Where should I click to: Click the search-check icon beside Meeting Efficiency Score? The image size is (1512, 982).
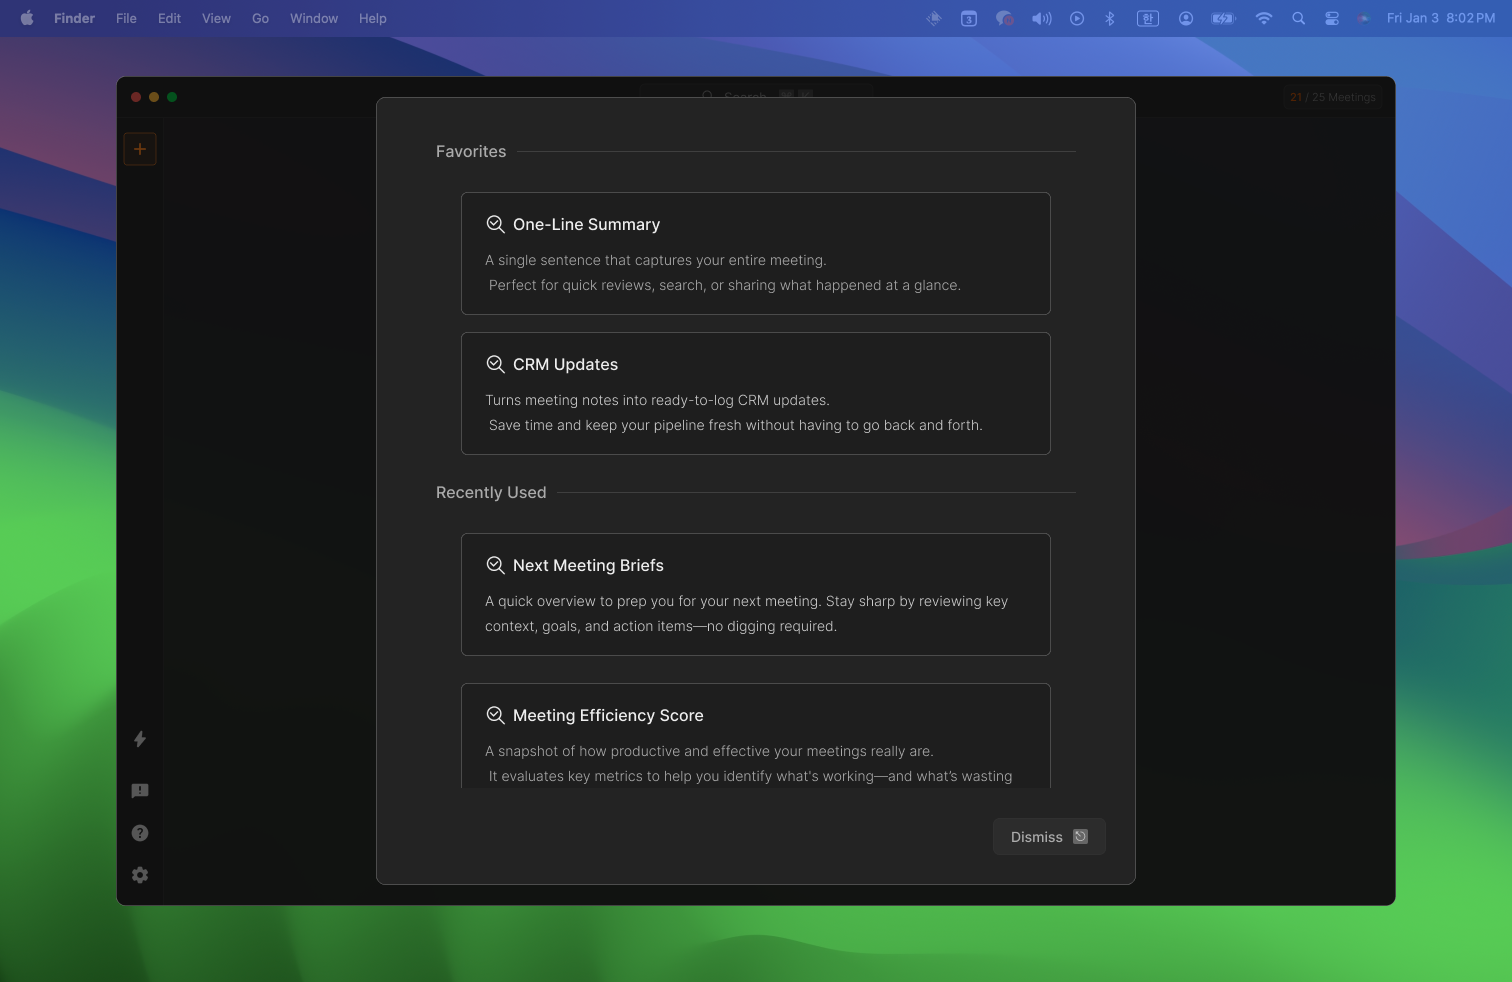[495, 715]
